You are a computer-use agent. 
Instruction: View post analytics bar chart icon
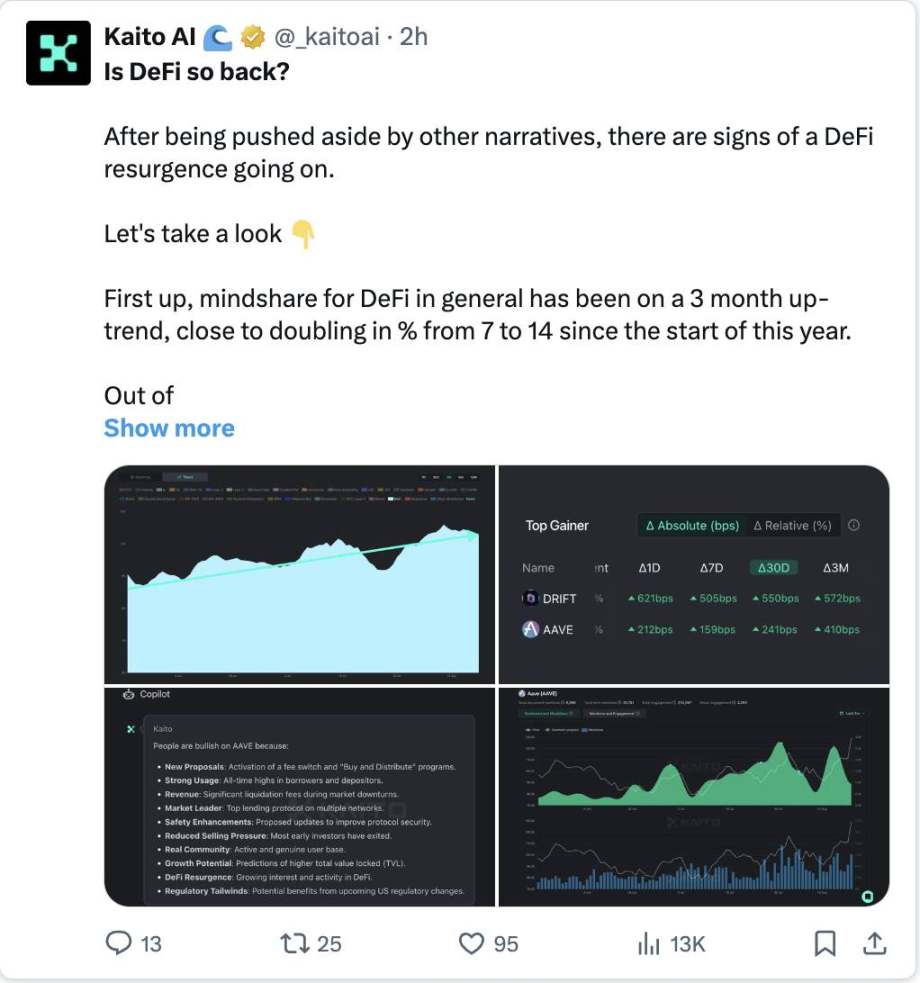[x=649, y=942]
